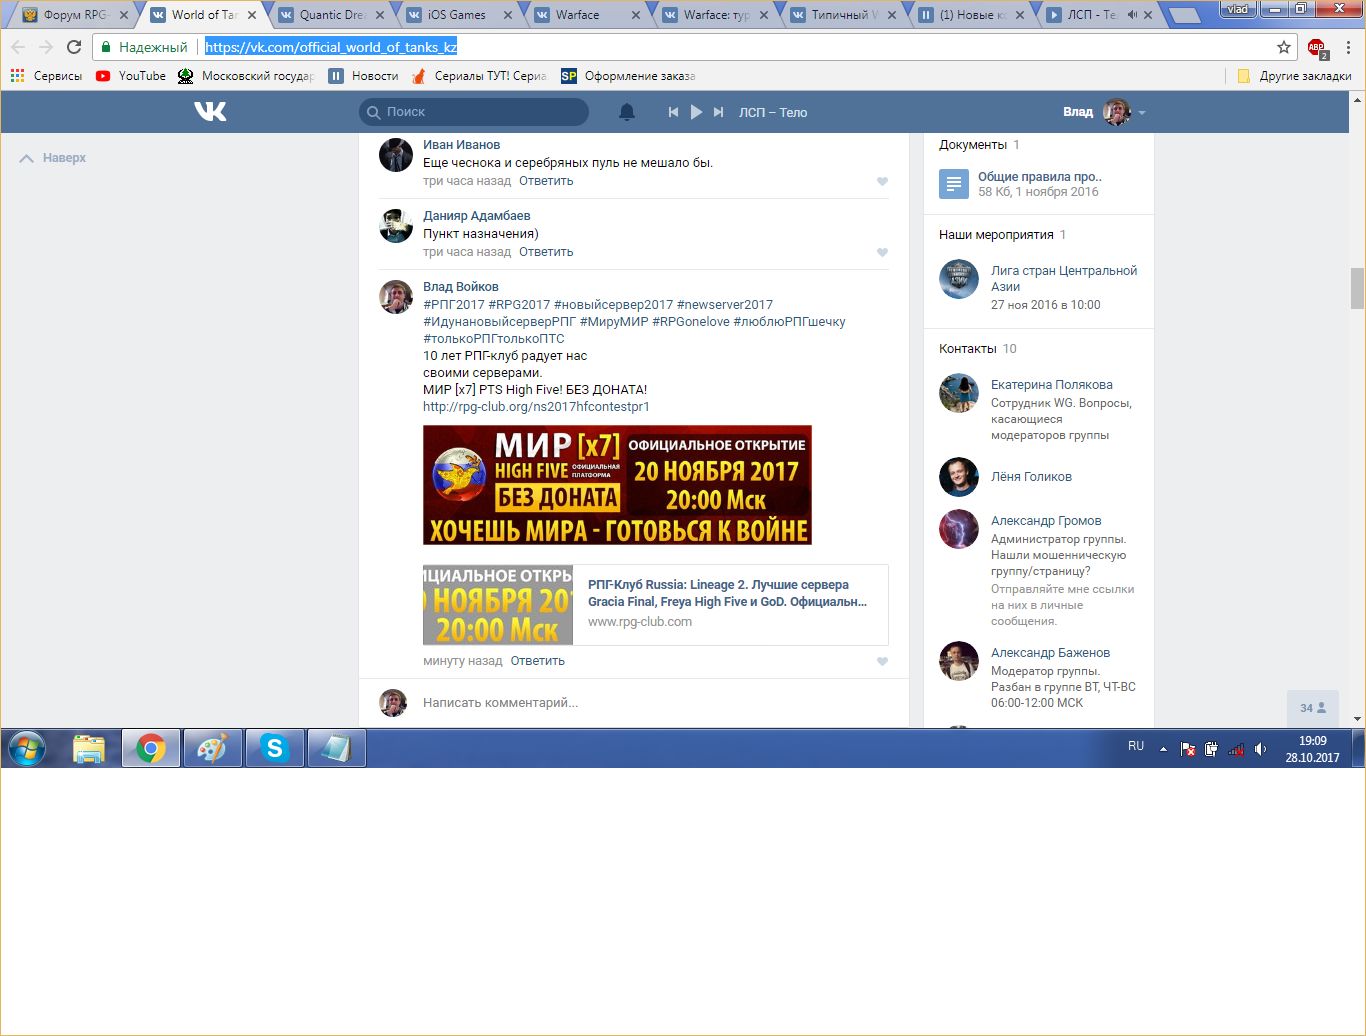The width and height of the screenshot is (1366, 1036).
Task: Switch to the iOS Games tab
Action: click(x=459, y=15)
